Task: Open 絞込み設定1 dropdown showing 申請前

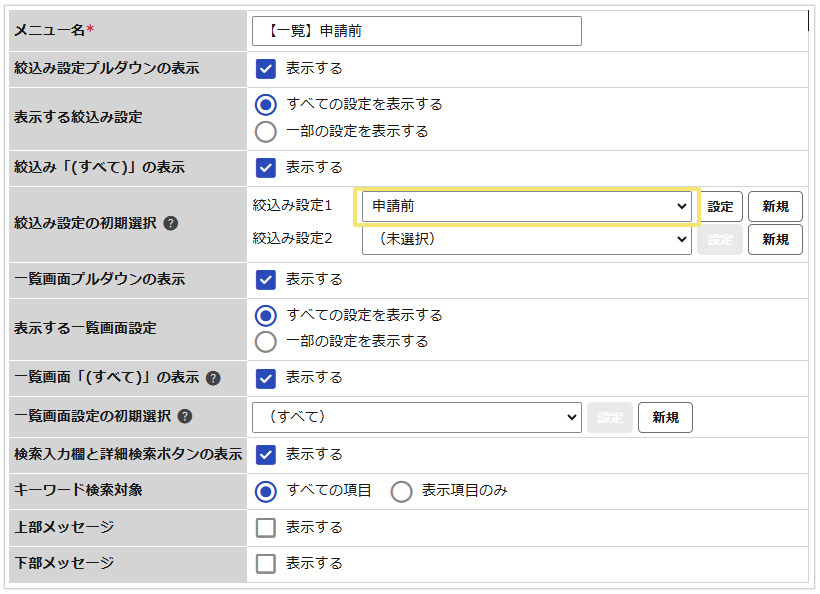Action: click(527, 207)
